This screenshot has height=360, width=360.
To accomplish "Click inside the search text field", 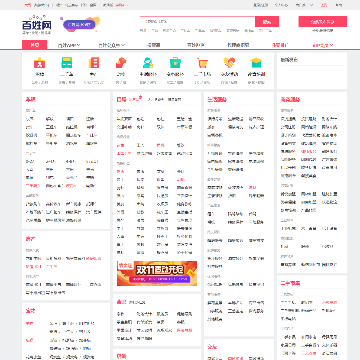I will pos(197,22).
